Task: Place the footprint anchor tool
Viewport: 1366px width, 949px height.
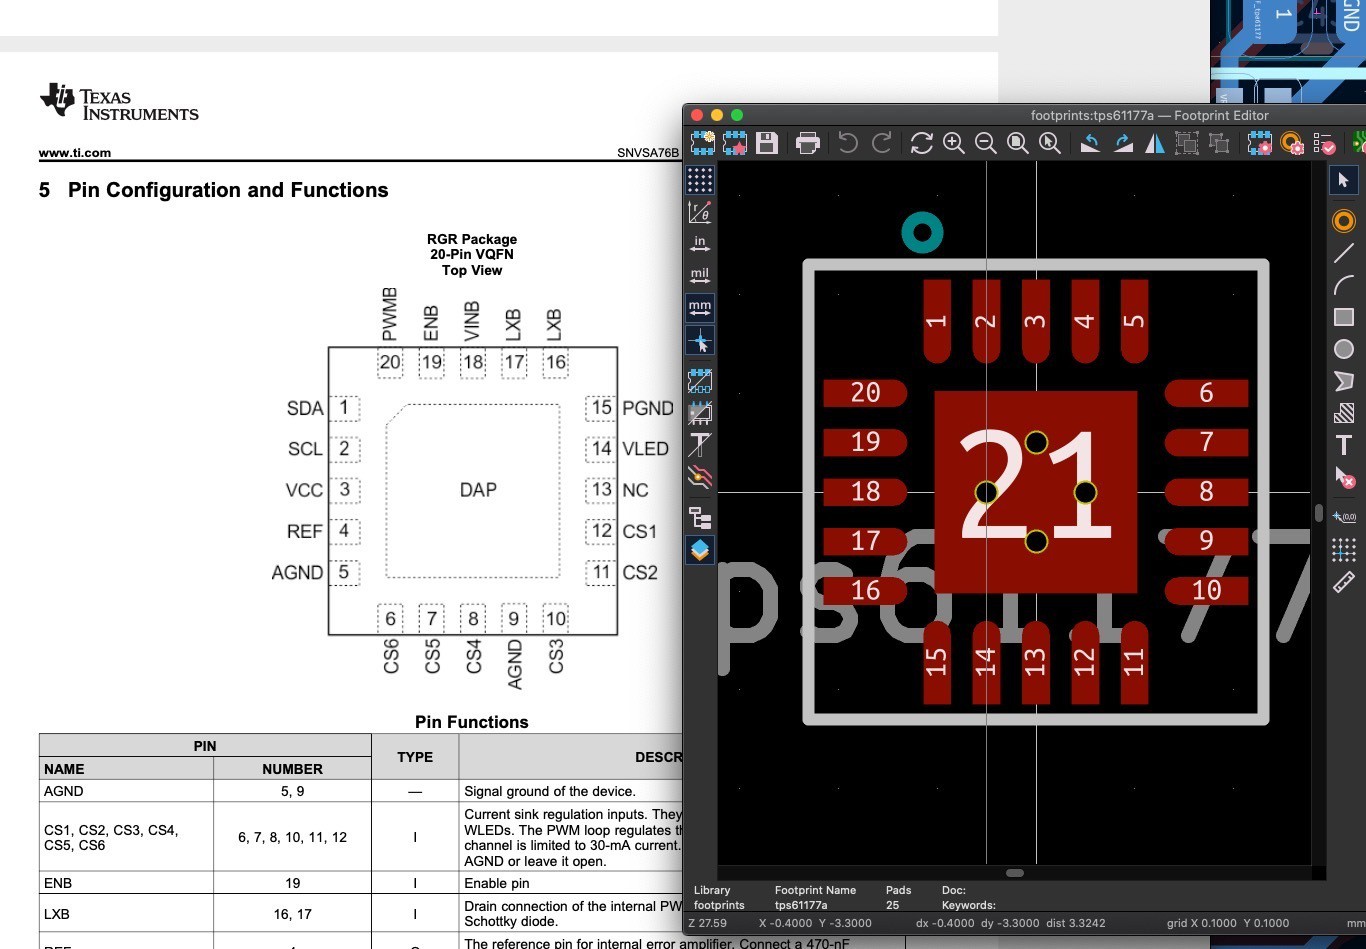Action: [1344, 517]
